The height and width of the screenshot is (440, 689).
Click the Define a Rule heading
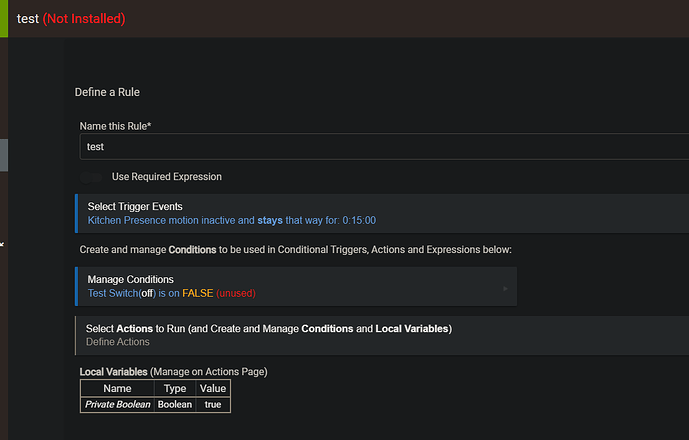point(108,92)
